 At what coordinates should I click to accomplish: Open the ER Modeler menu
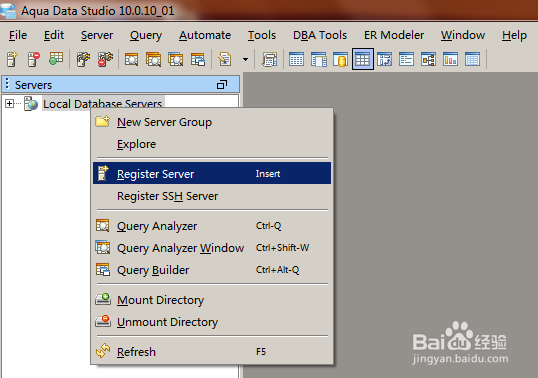394,35
